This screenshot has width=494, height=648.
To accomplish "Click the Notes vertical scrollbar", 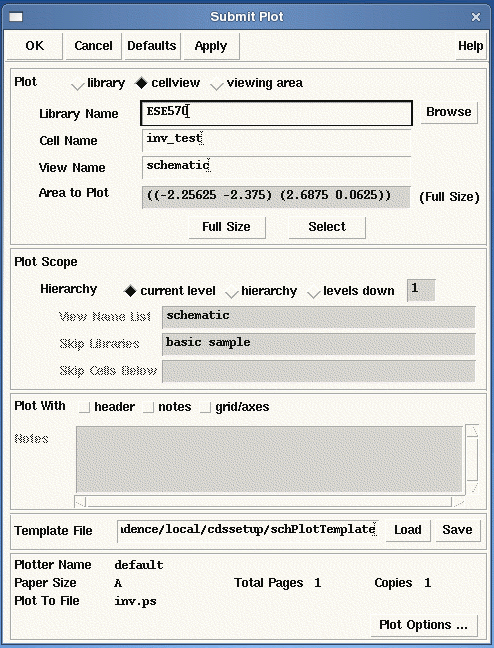I will tap(472, 459).
